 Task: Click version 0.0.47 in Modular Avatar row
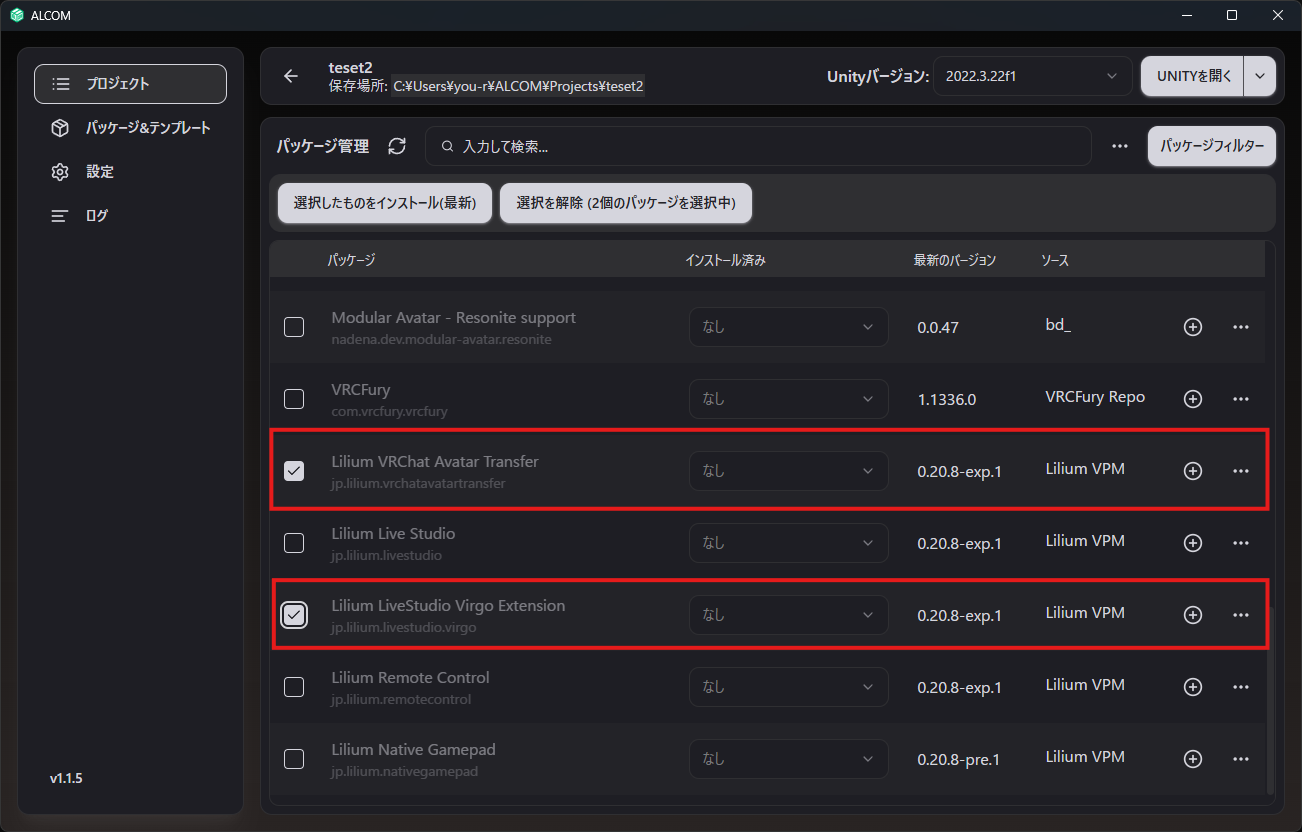tap(940, 327)
